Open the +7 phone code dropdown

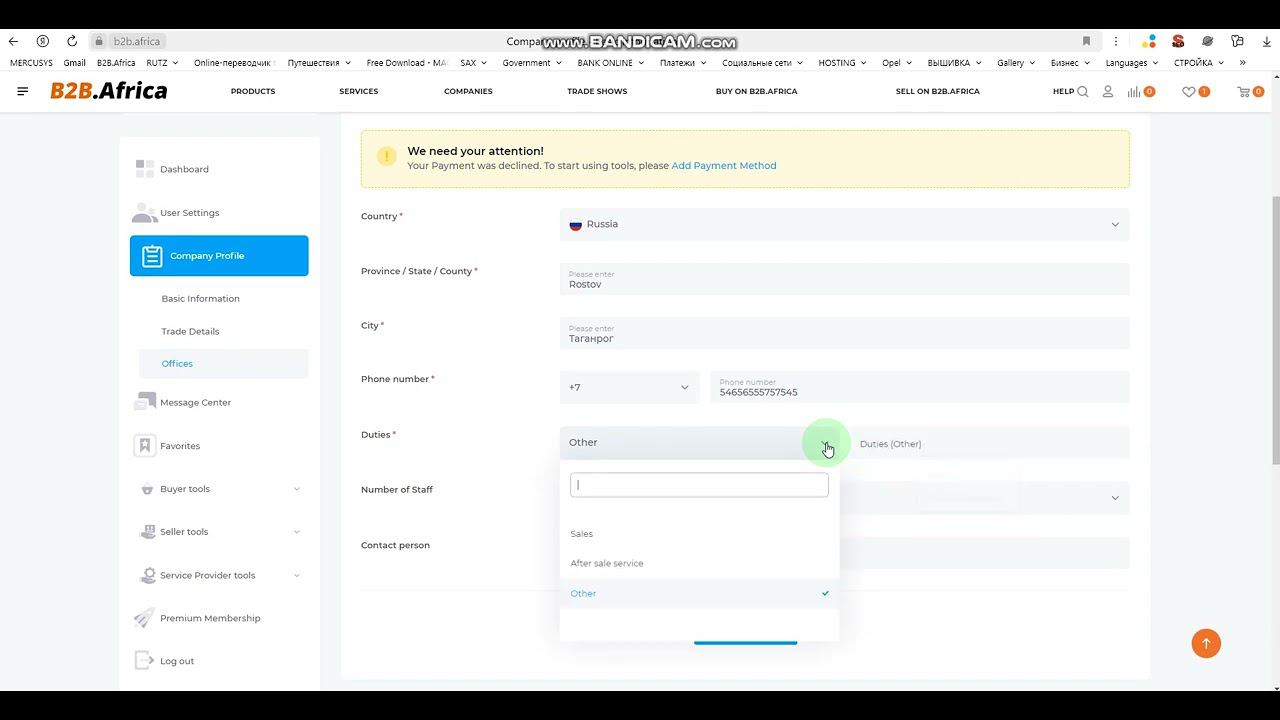[629, 388]
